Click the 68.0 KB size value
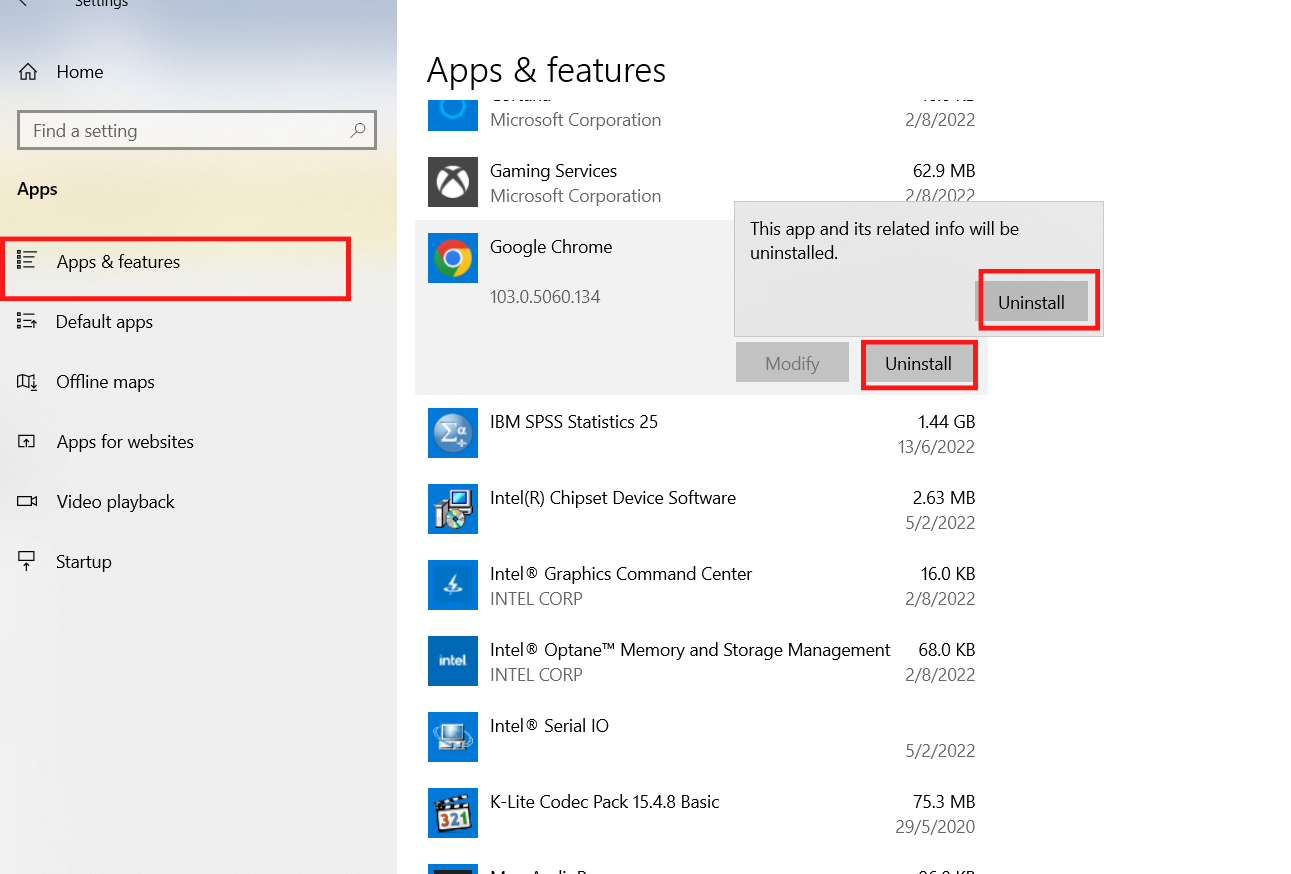This screenshot has width=1291, height=874. tap(947, 650)
